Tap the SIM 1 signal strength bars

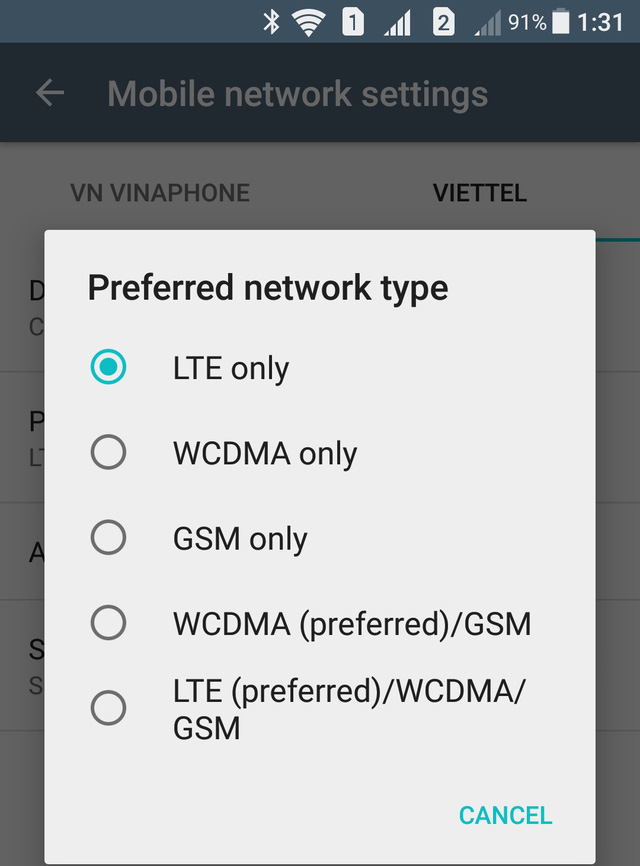point(397,23)
